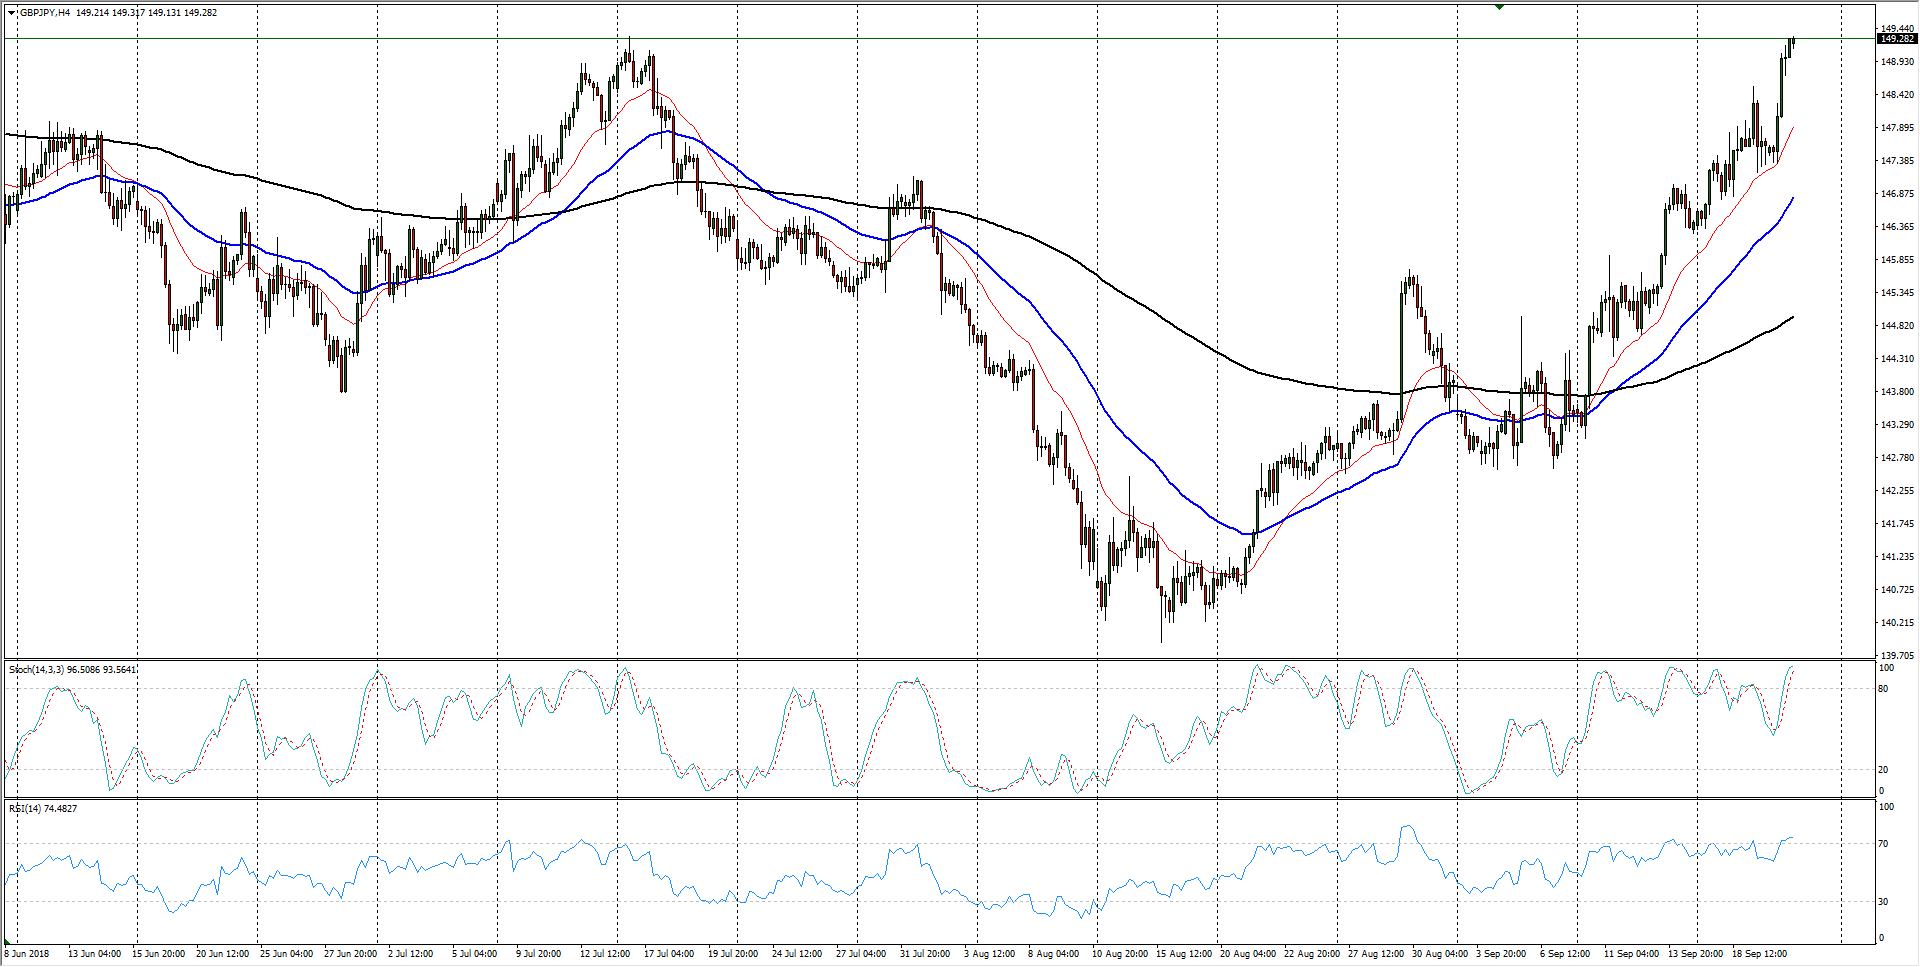Select the RSI(14) indicator label
Viewport: 1920px width, 967px height.
pos(25,808)
